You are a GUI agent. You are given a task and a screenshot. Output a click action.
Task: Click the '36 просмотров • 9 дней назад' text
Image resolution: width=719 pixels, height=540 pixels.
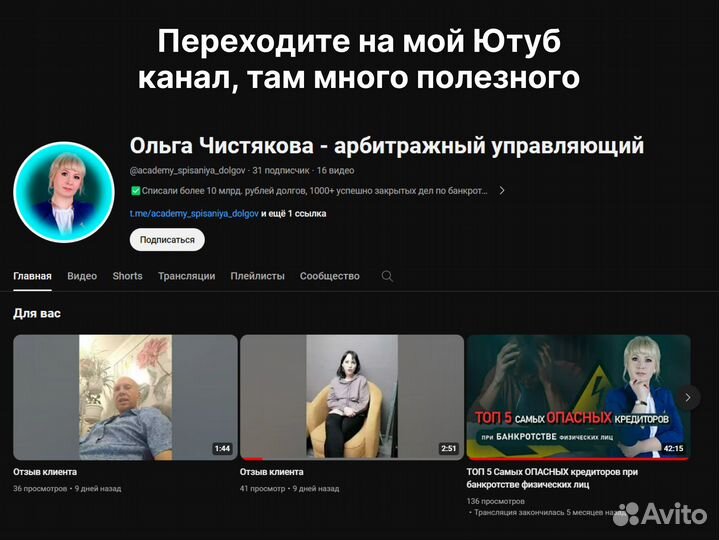tap(67, 489)
